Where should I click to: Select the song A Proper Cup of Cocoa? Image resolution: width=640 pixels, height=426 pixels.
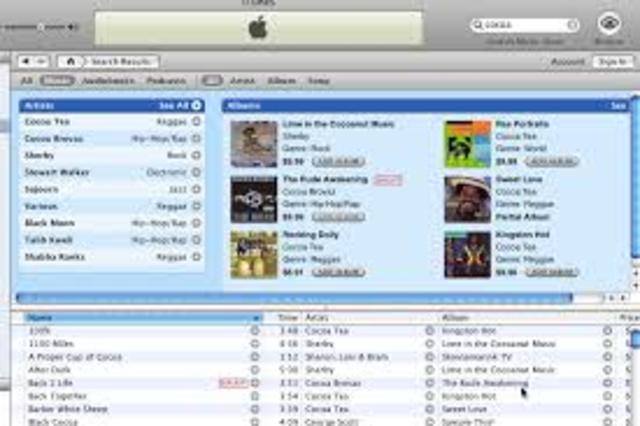(x=75, y=357)
